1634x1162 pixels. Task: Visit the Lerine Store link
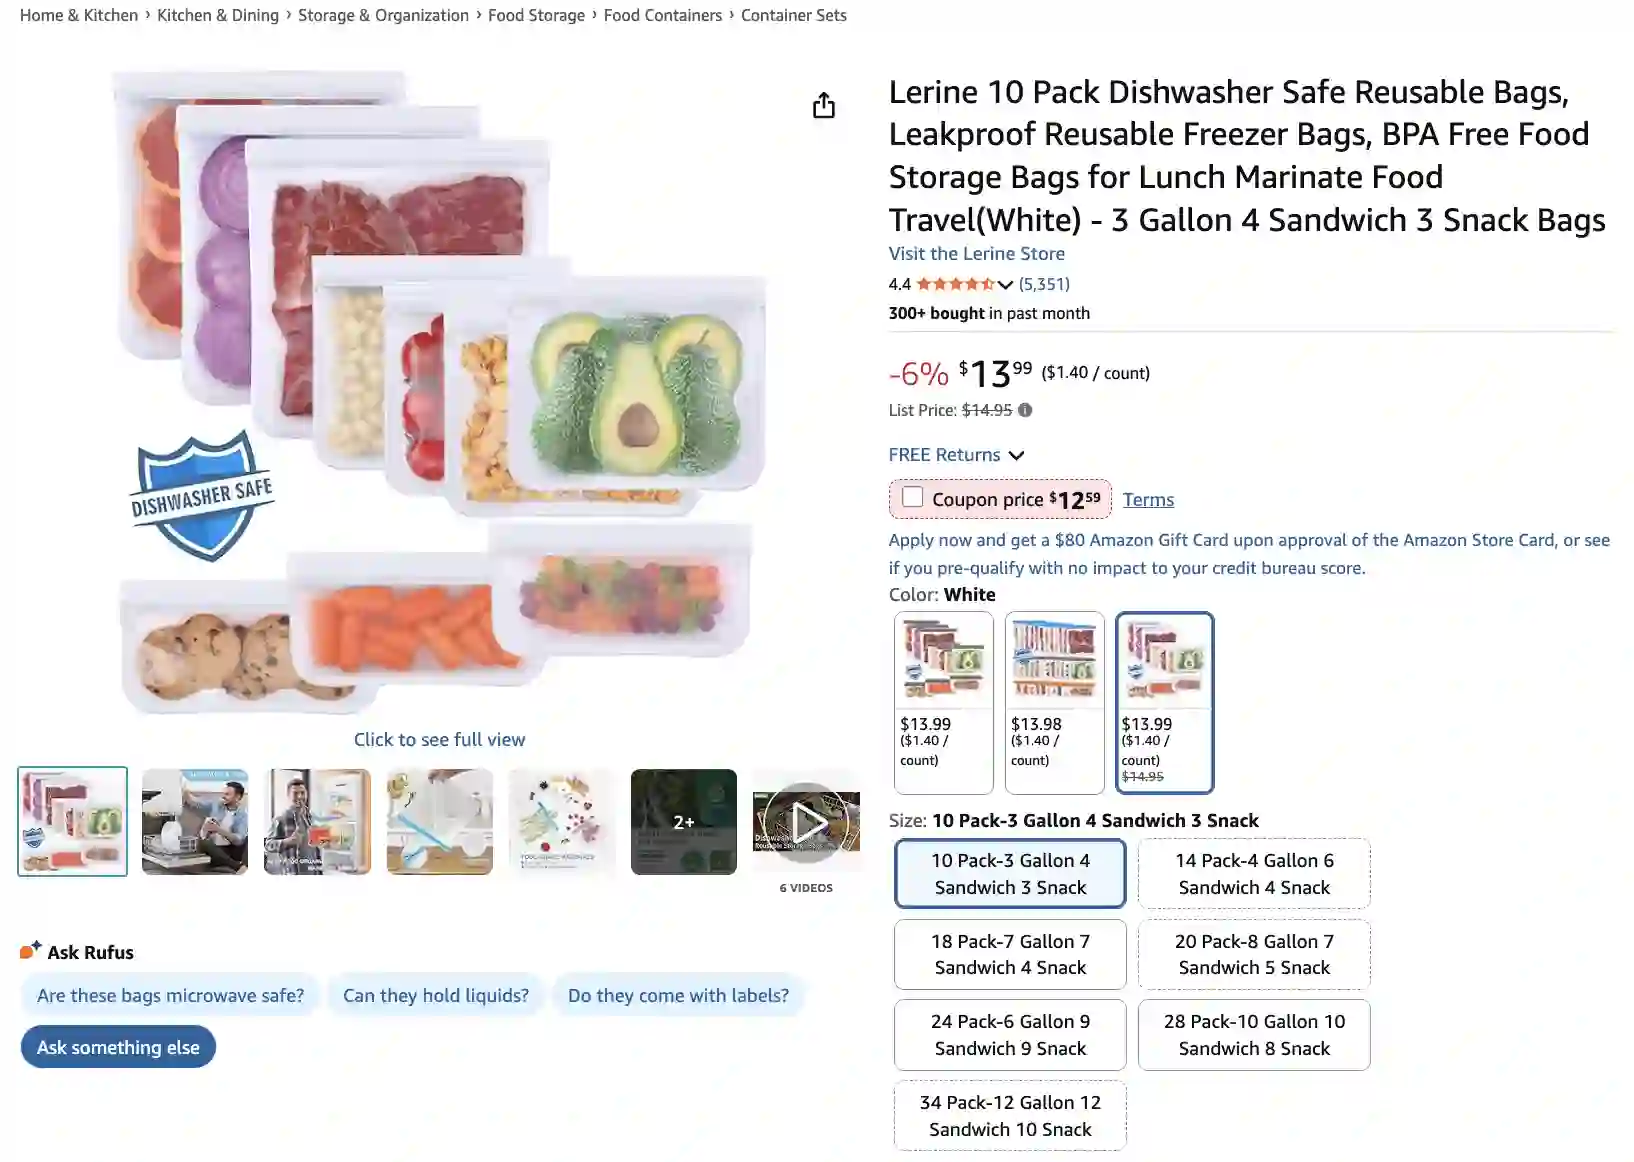click(976, 254)
